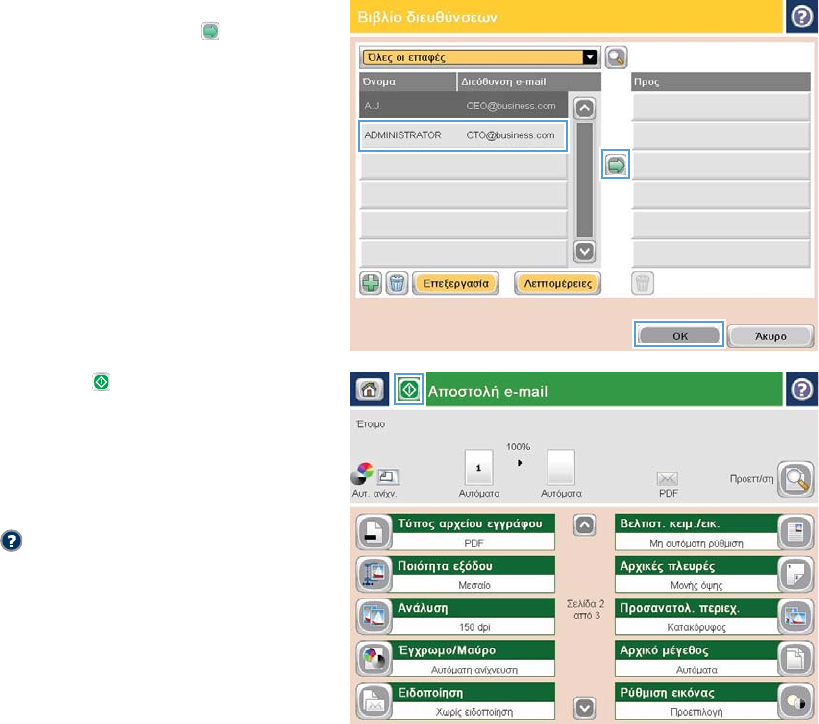Cancel with the Άκυρο button
The width and height of the screenshot is (819, 724).
[x=770, y=336]
